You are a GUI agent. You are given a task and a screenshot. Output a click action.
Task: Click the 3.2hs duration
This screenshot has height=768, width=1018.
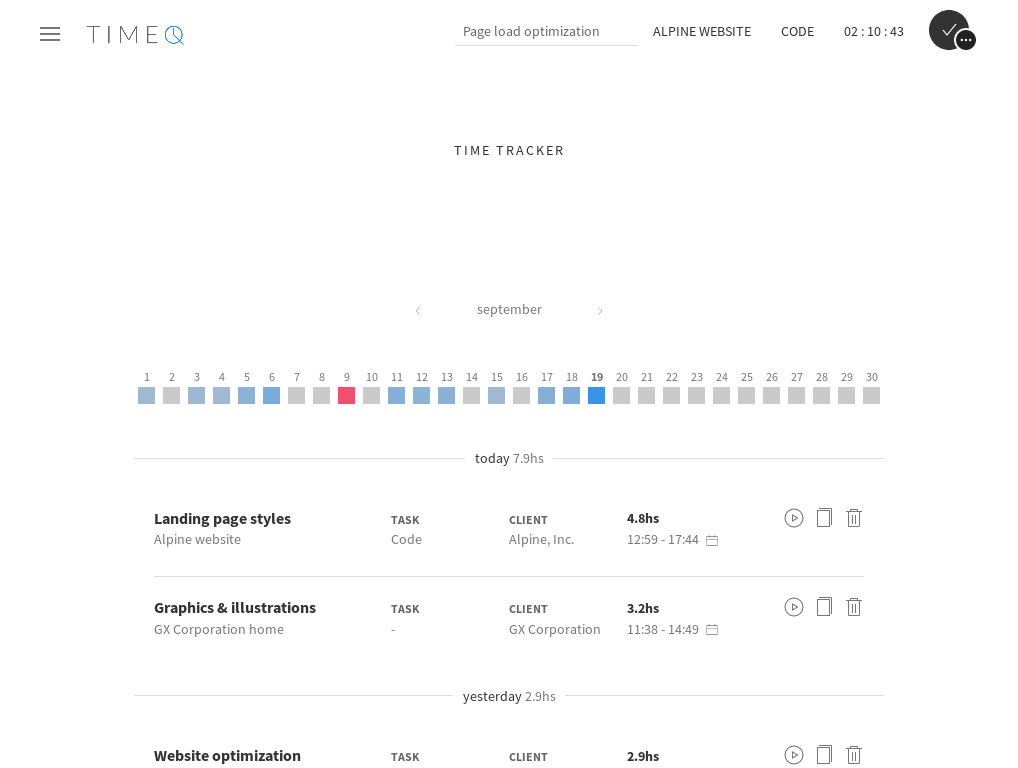pyautogui.click(x=643, y=608)
